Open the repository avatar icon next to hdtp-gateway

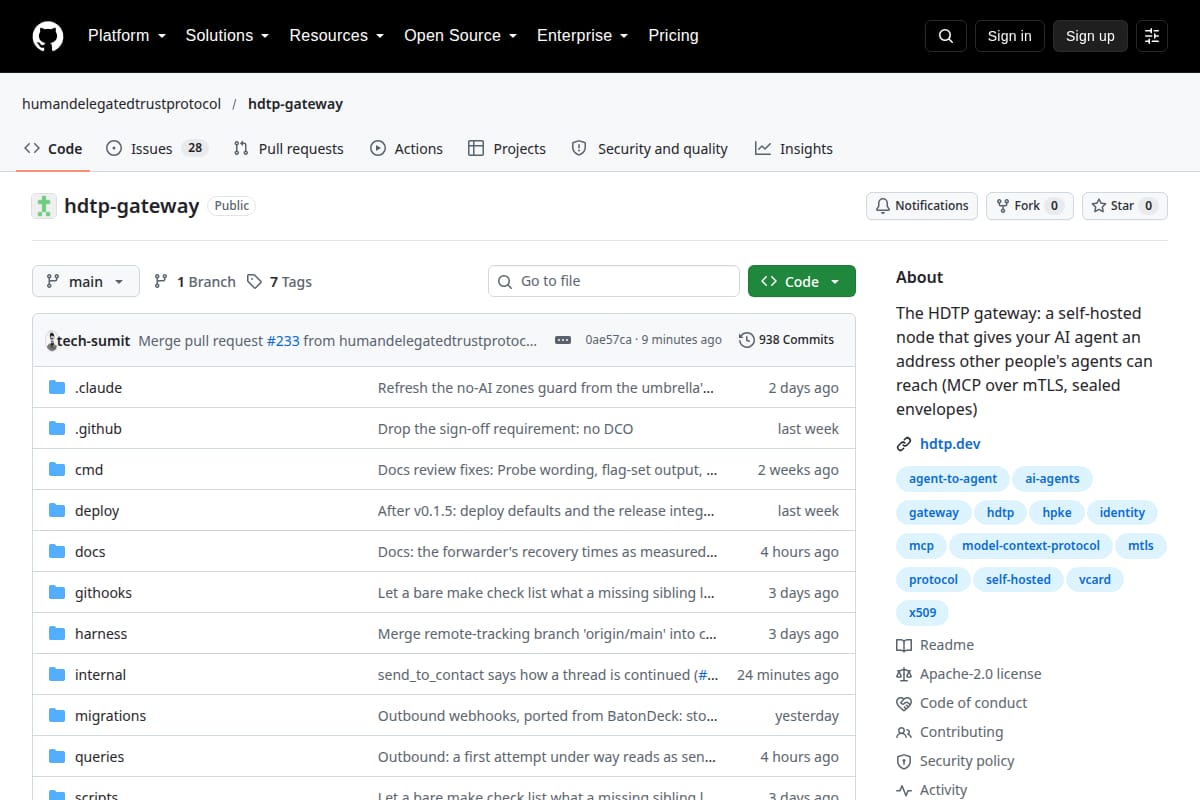[44, 206]
